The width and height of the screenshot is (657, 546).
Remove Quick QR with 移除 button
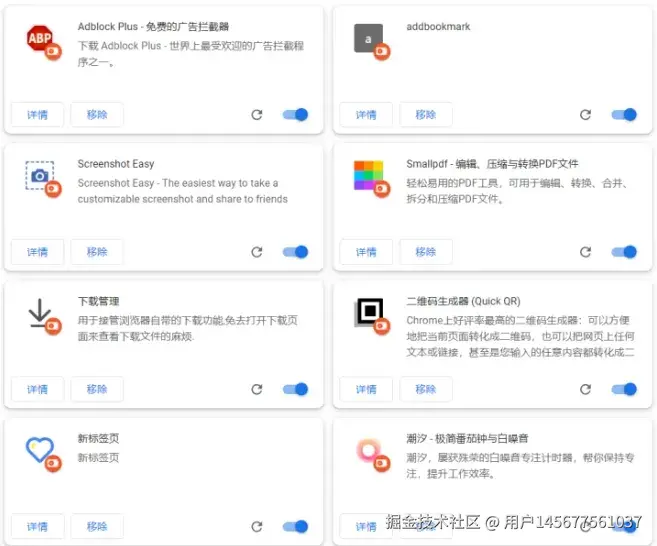[426, 389]
